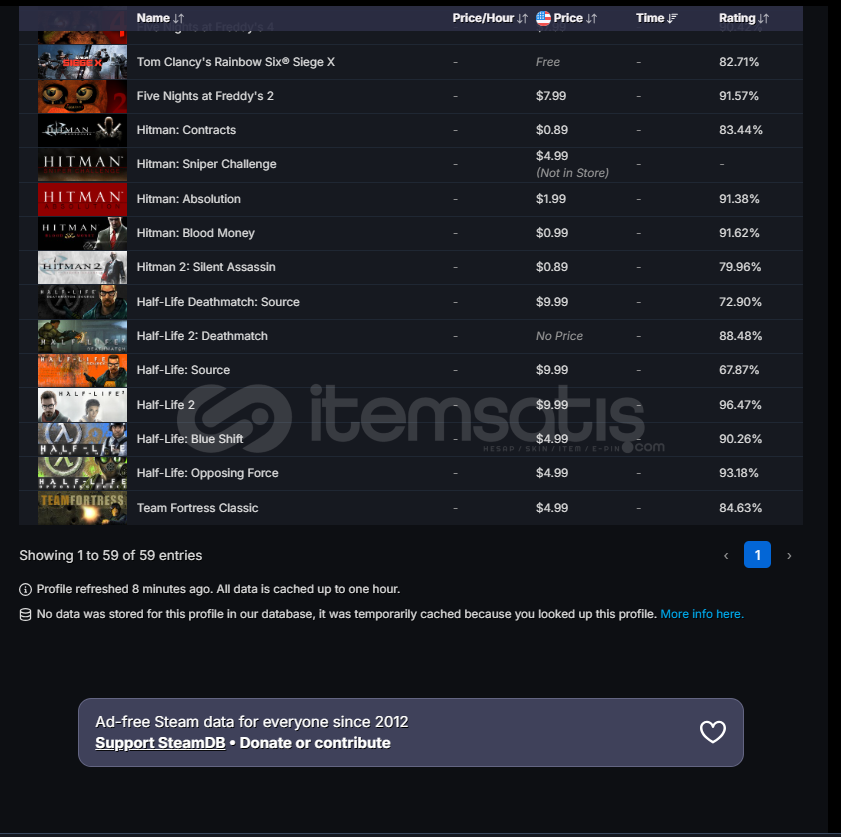The width and height of the screenshot is (841, 837).
Task: Select page 1 in pagination
Action: [757, 555]
